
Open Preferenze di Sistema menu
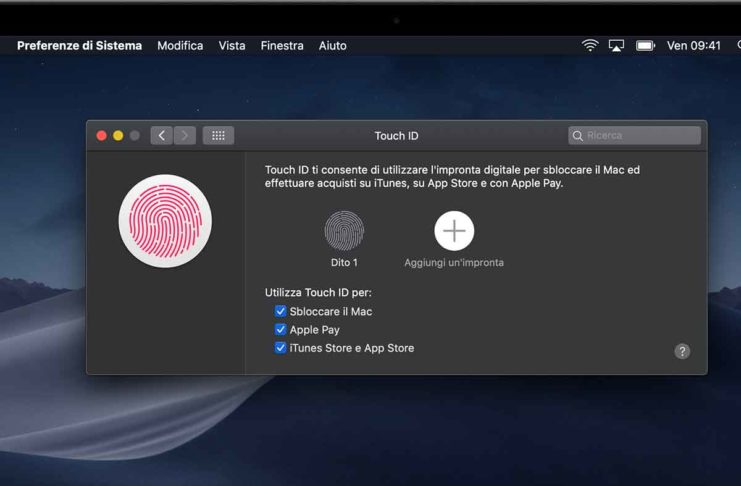[x=79, y=46]
